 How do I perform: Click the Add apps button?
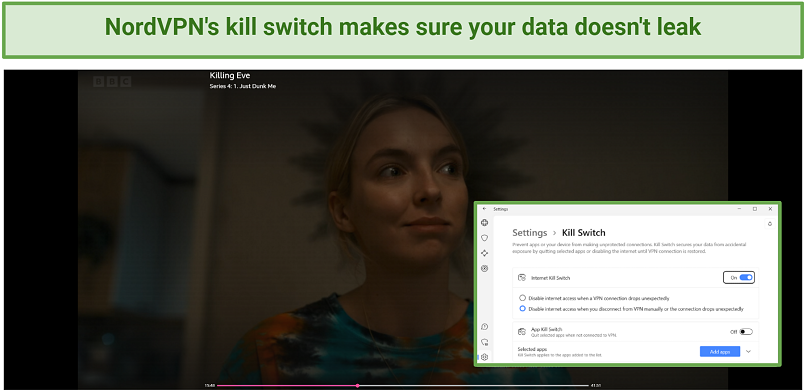click(x=720, y=351)
